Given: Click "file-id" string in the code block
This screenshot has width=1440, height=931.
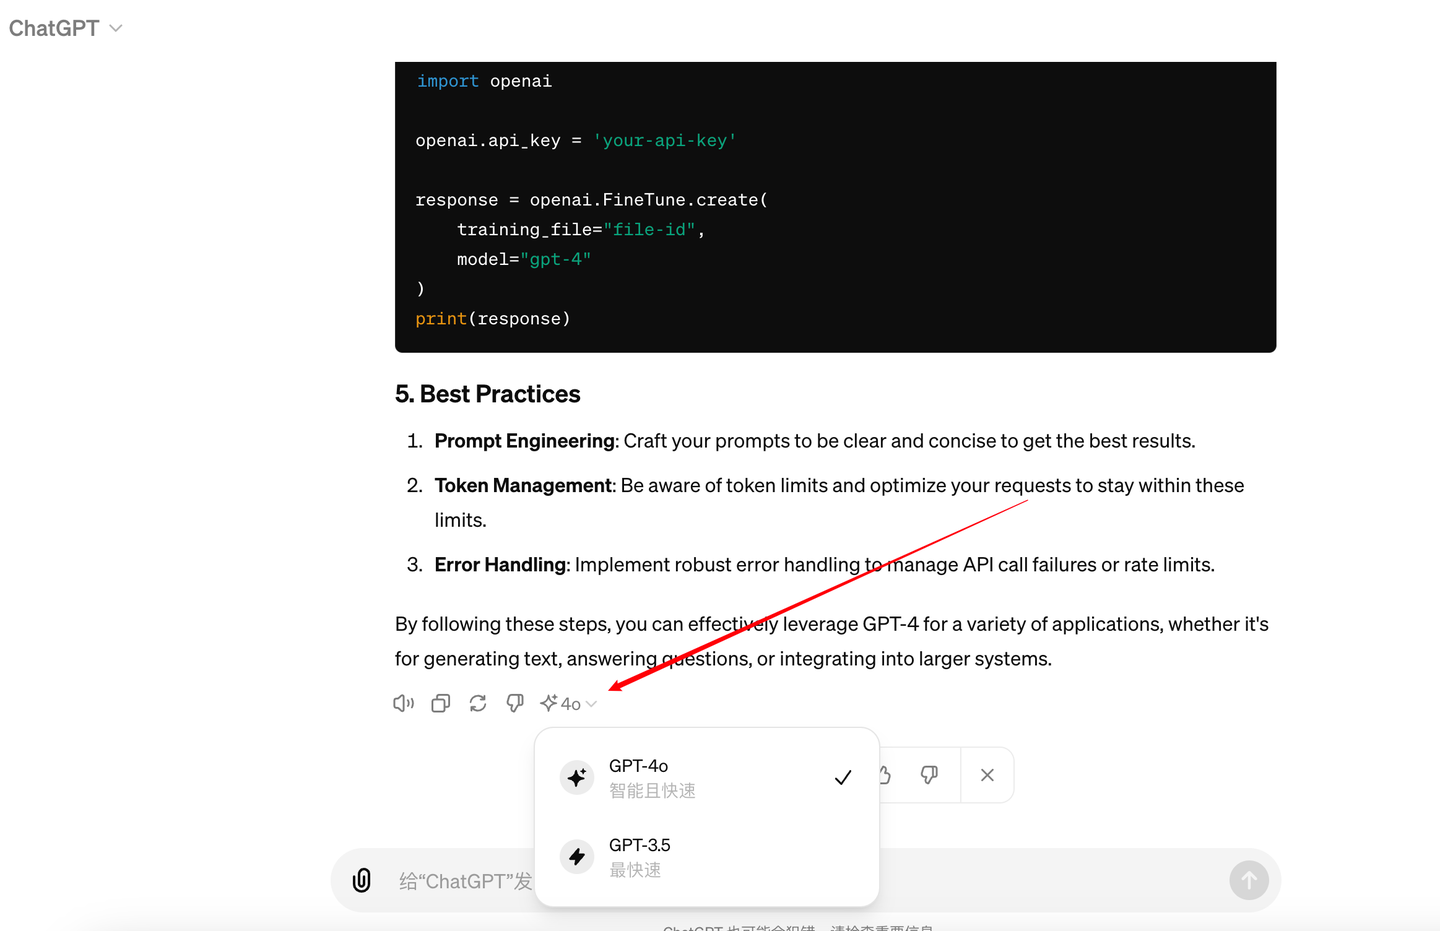Looking at the screenshot, I should [x=649, y=230].
